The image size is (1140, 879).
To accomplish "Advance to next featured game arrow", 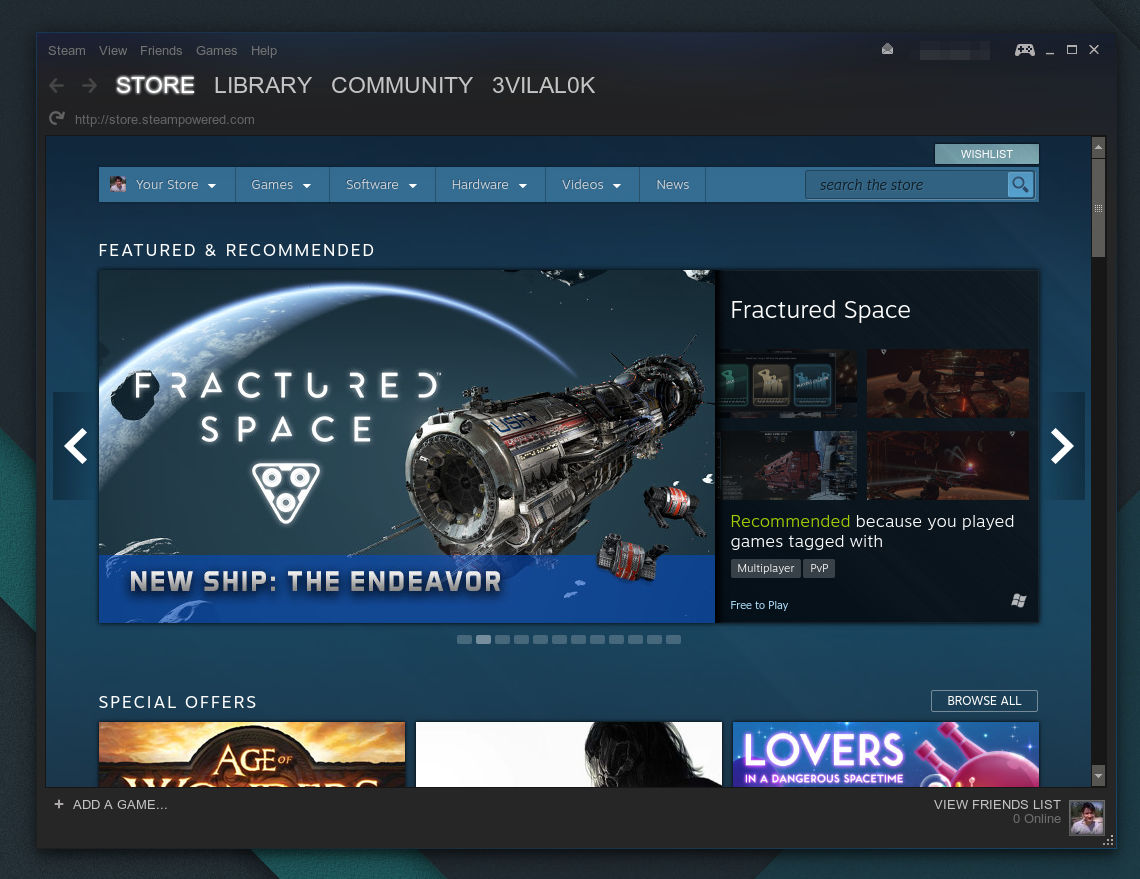I will coord(1062,446).
